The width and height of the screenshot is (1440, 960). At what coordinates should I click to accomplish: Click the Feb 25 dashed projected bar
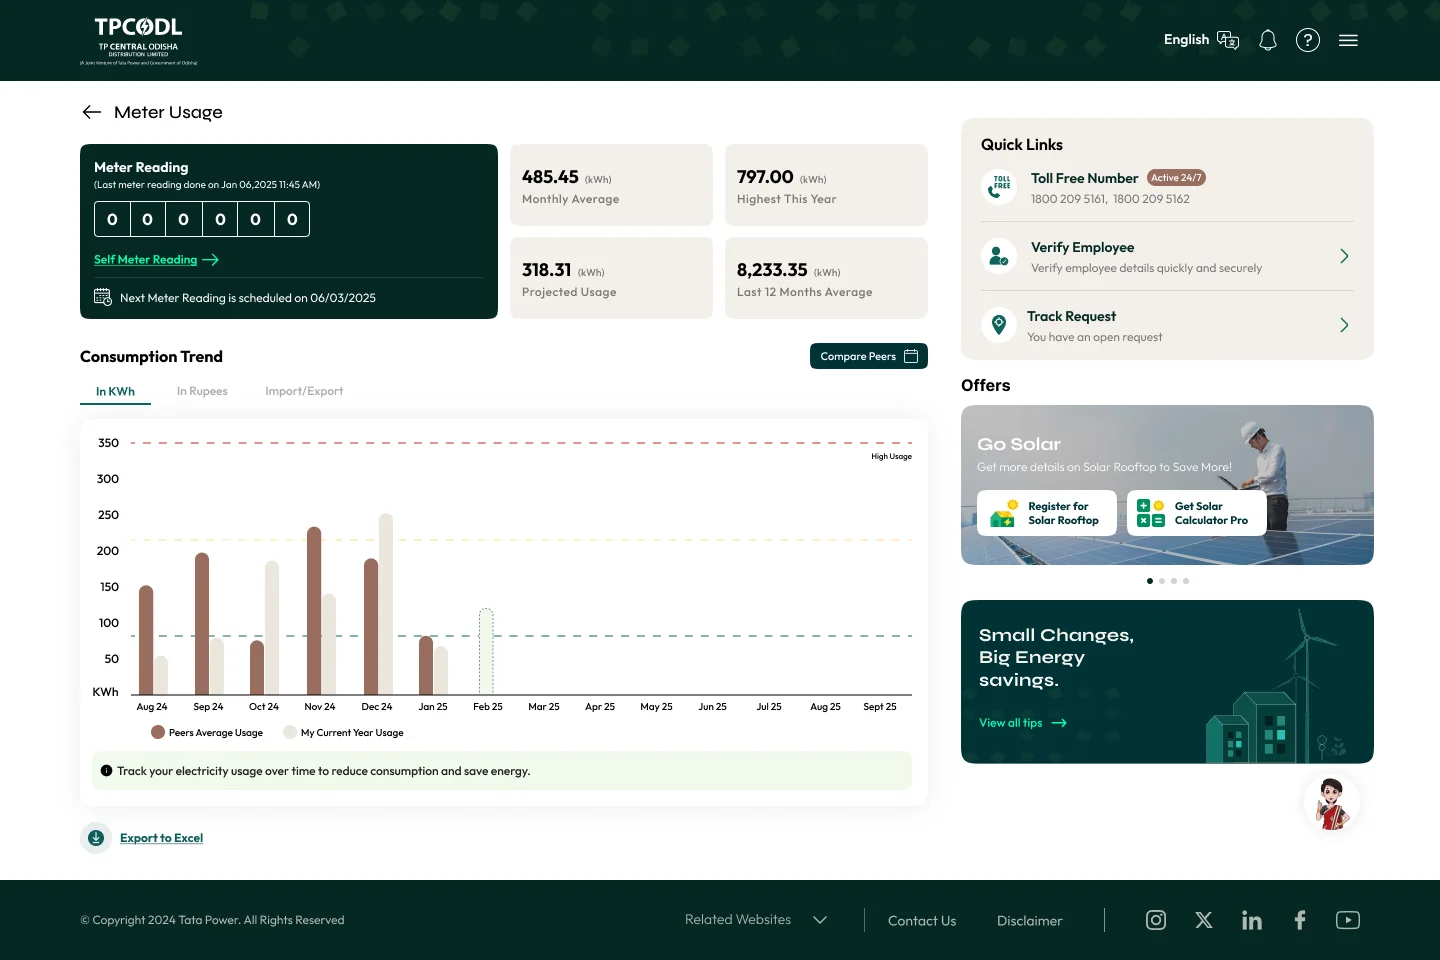tap(486, 651)
